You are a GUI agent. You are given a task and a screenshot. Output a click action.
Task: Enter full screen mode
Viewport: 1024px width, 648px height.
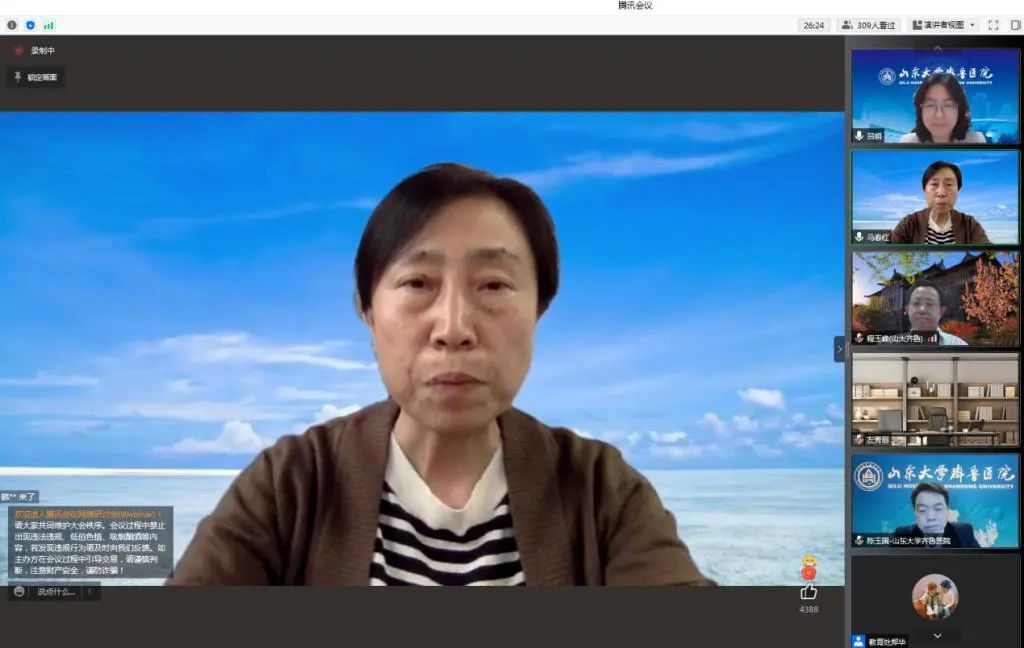tap(993, 25)
